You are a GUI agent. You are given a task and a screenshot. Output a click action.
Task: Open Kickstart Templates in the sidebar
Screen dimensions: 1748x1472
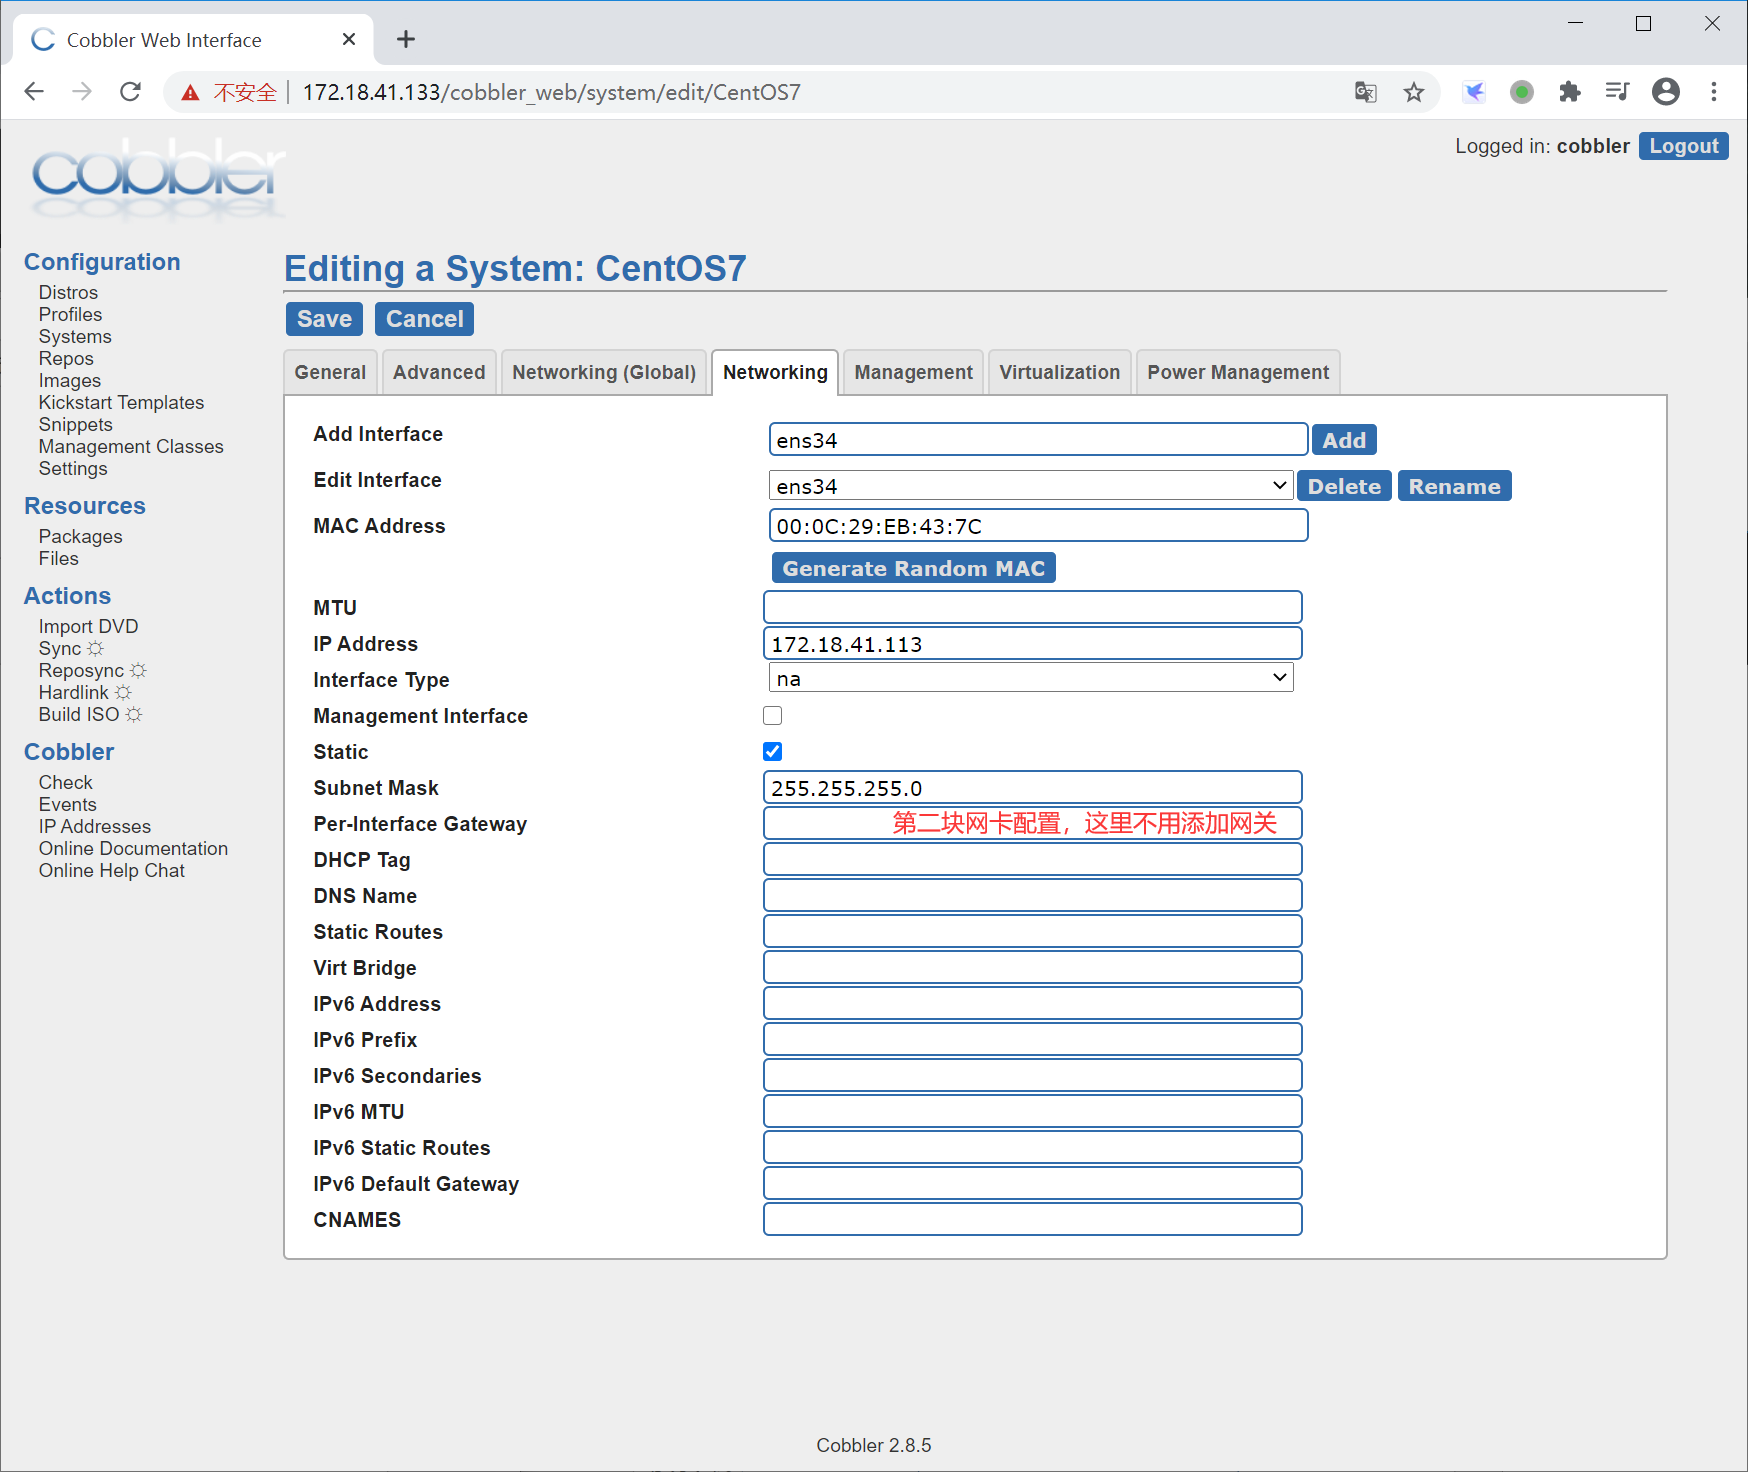(x=121, y=402)
